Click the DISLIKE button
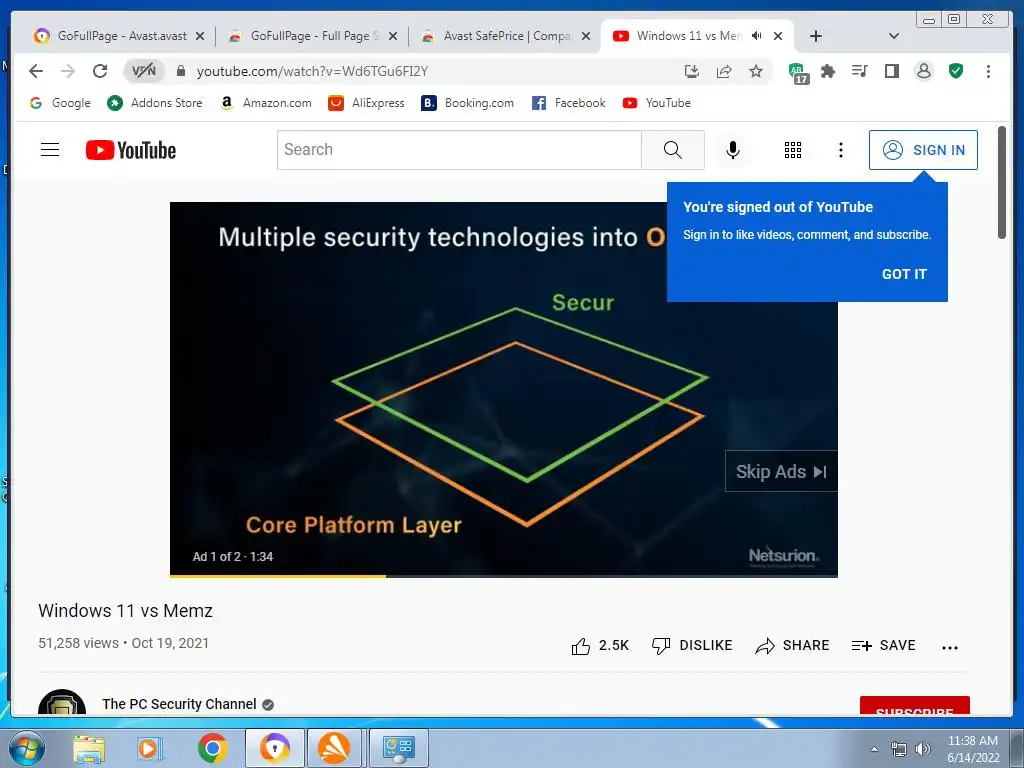This screenshot has height=768, width=1024. click(692, 646)
